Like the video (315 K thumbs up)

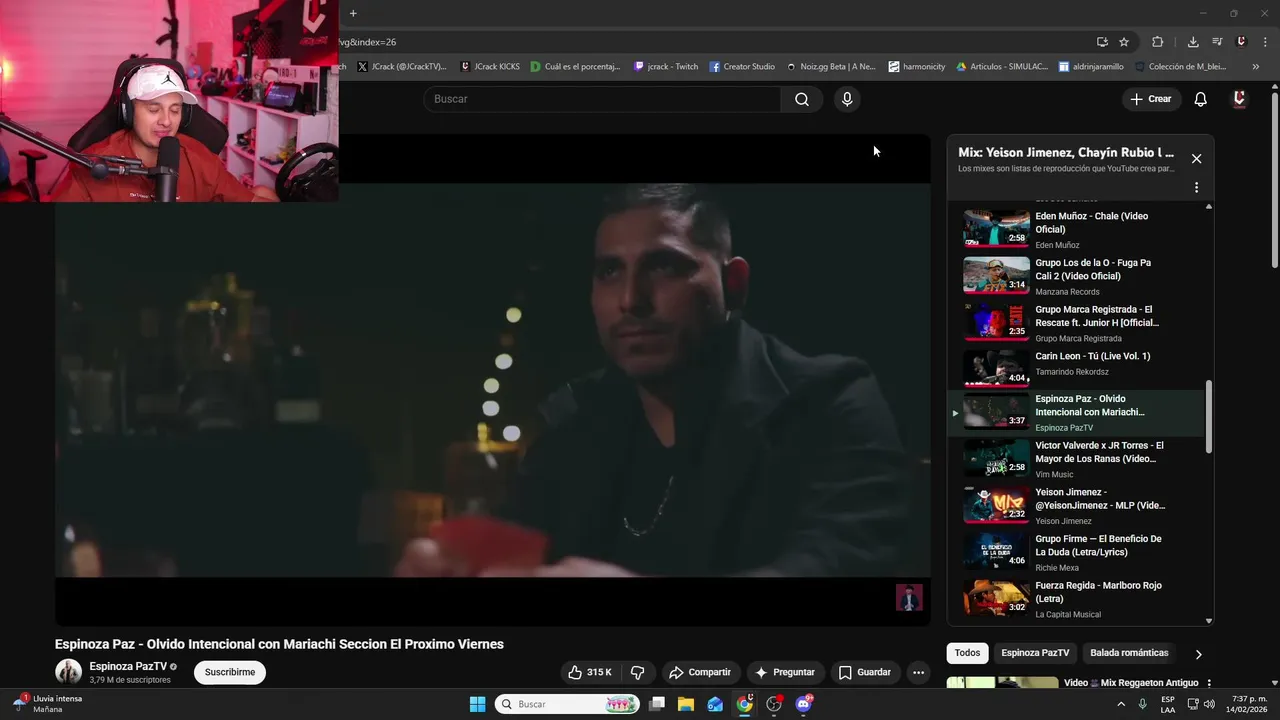tap(589, 672)
